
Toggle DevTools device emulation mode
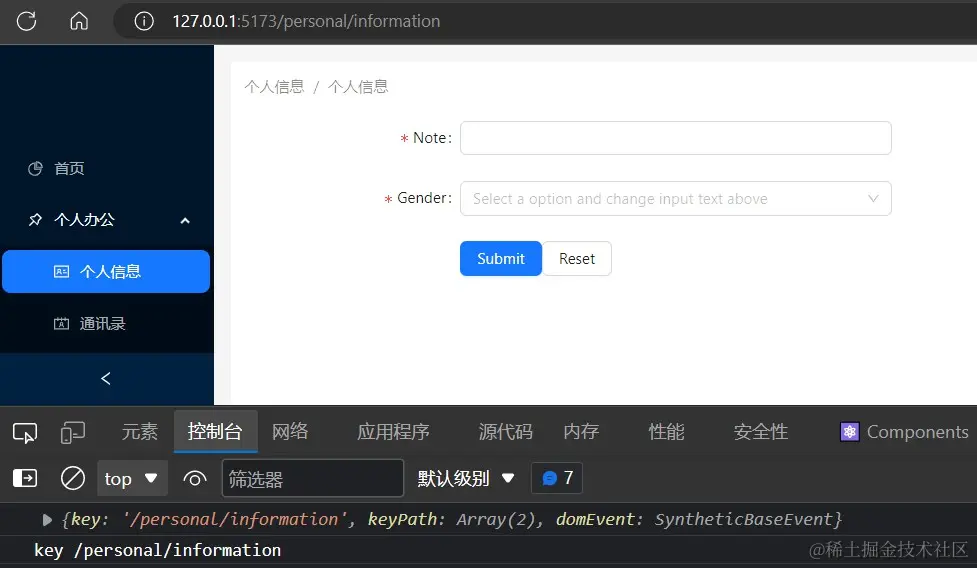[x=73, y=432]
